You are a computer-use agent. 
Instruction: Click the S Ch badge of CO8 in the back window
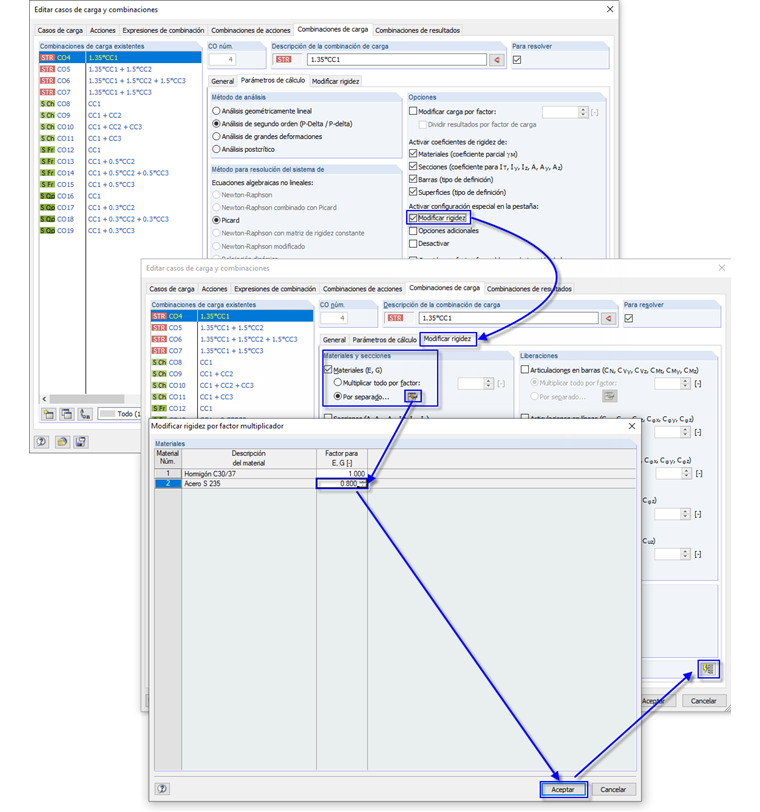(47, 104)
